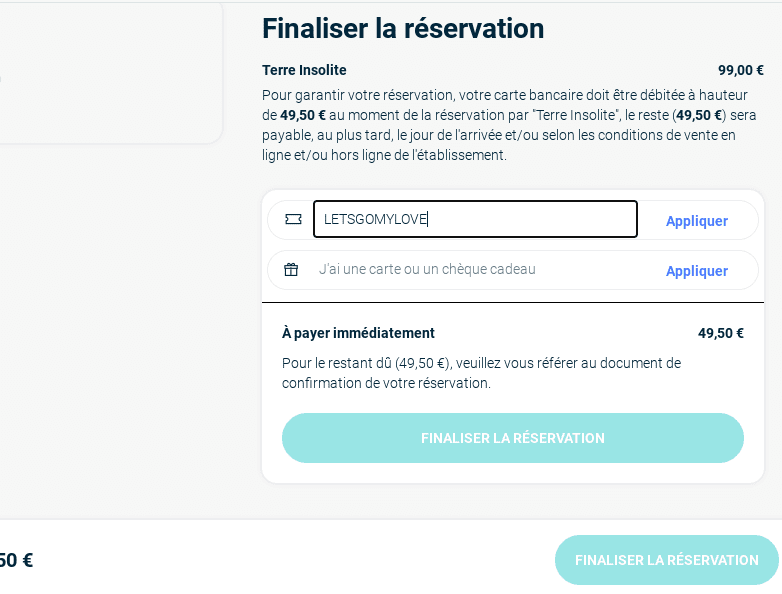Click the À payer immédiatement label
782x594 pixels.
click(x=358, y=333)
